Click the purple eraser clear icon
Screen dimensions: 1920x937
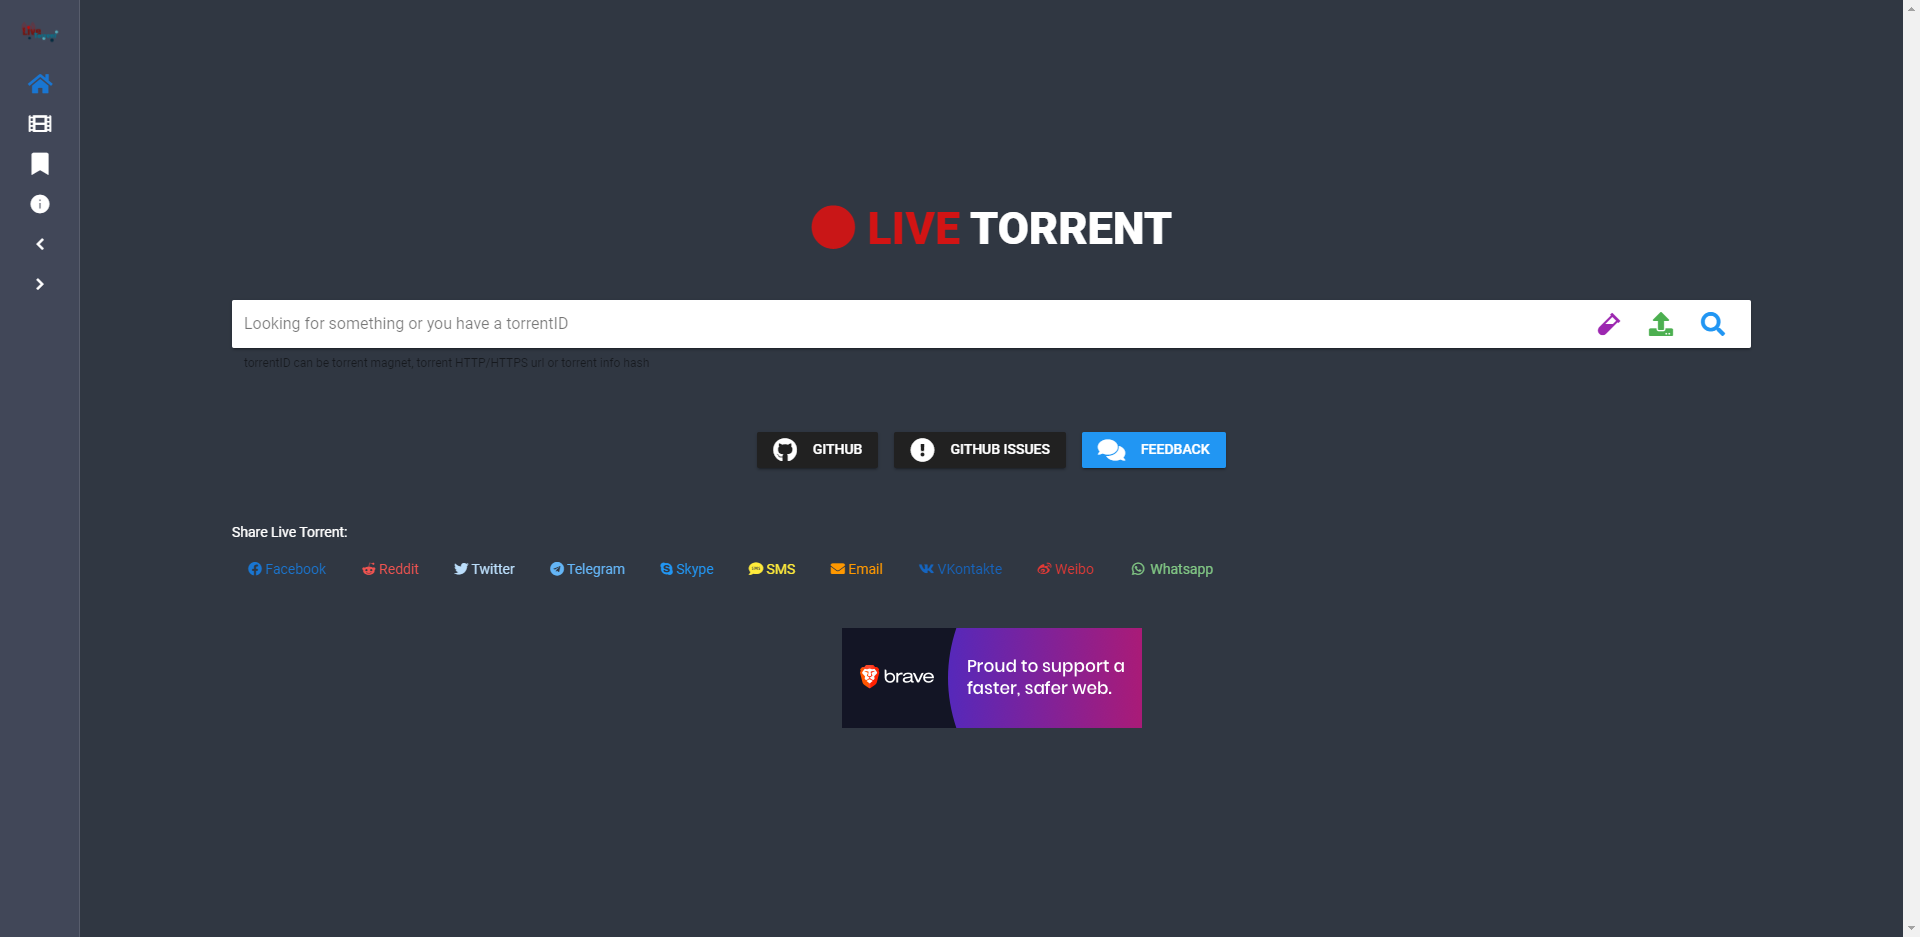click(x=1609, y=324)
